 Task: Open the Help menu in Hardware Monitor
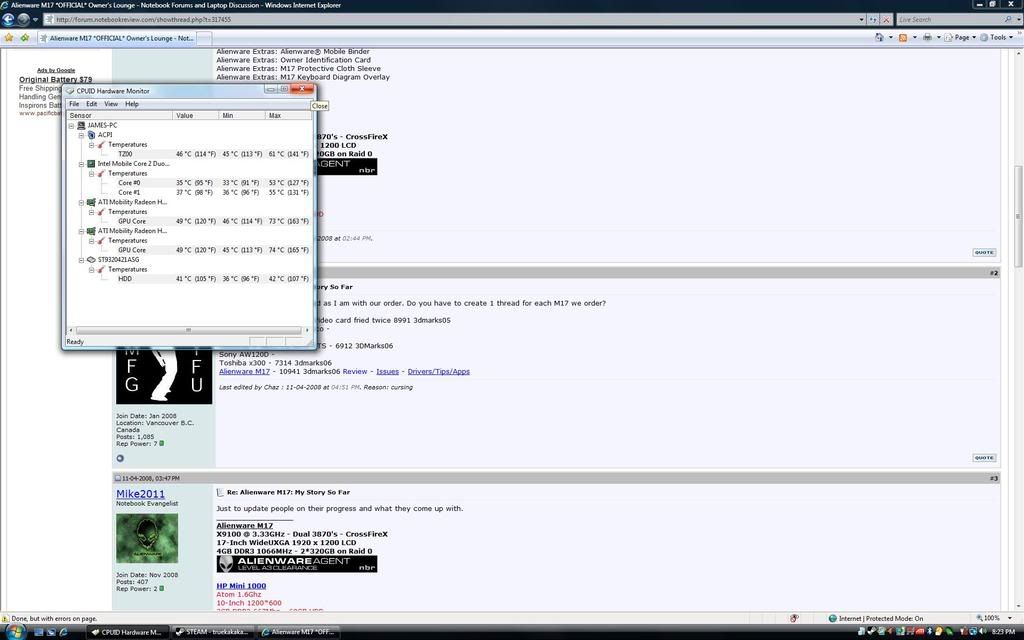click(132, 104)
